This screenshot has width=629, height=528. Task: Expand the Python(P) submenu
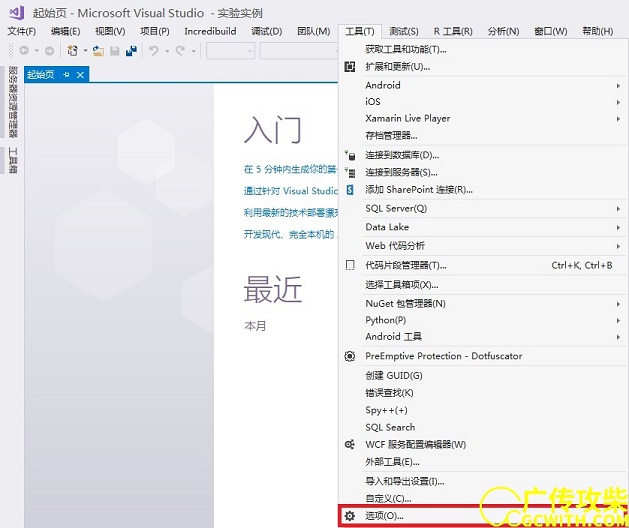pos(618,321)
